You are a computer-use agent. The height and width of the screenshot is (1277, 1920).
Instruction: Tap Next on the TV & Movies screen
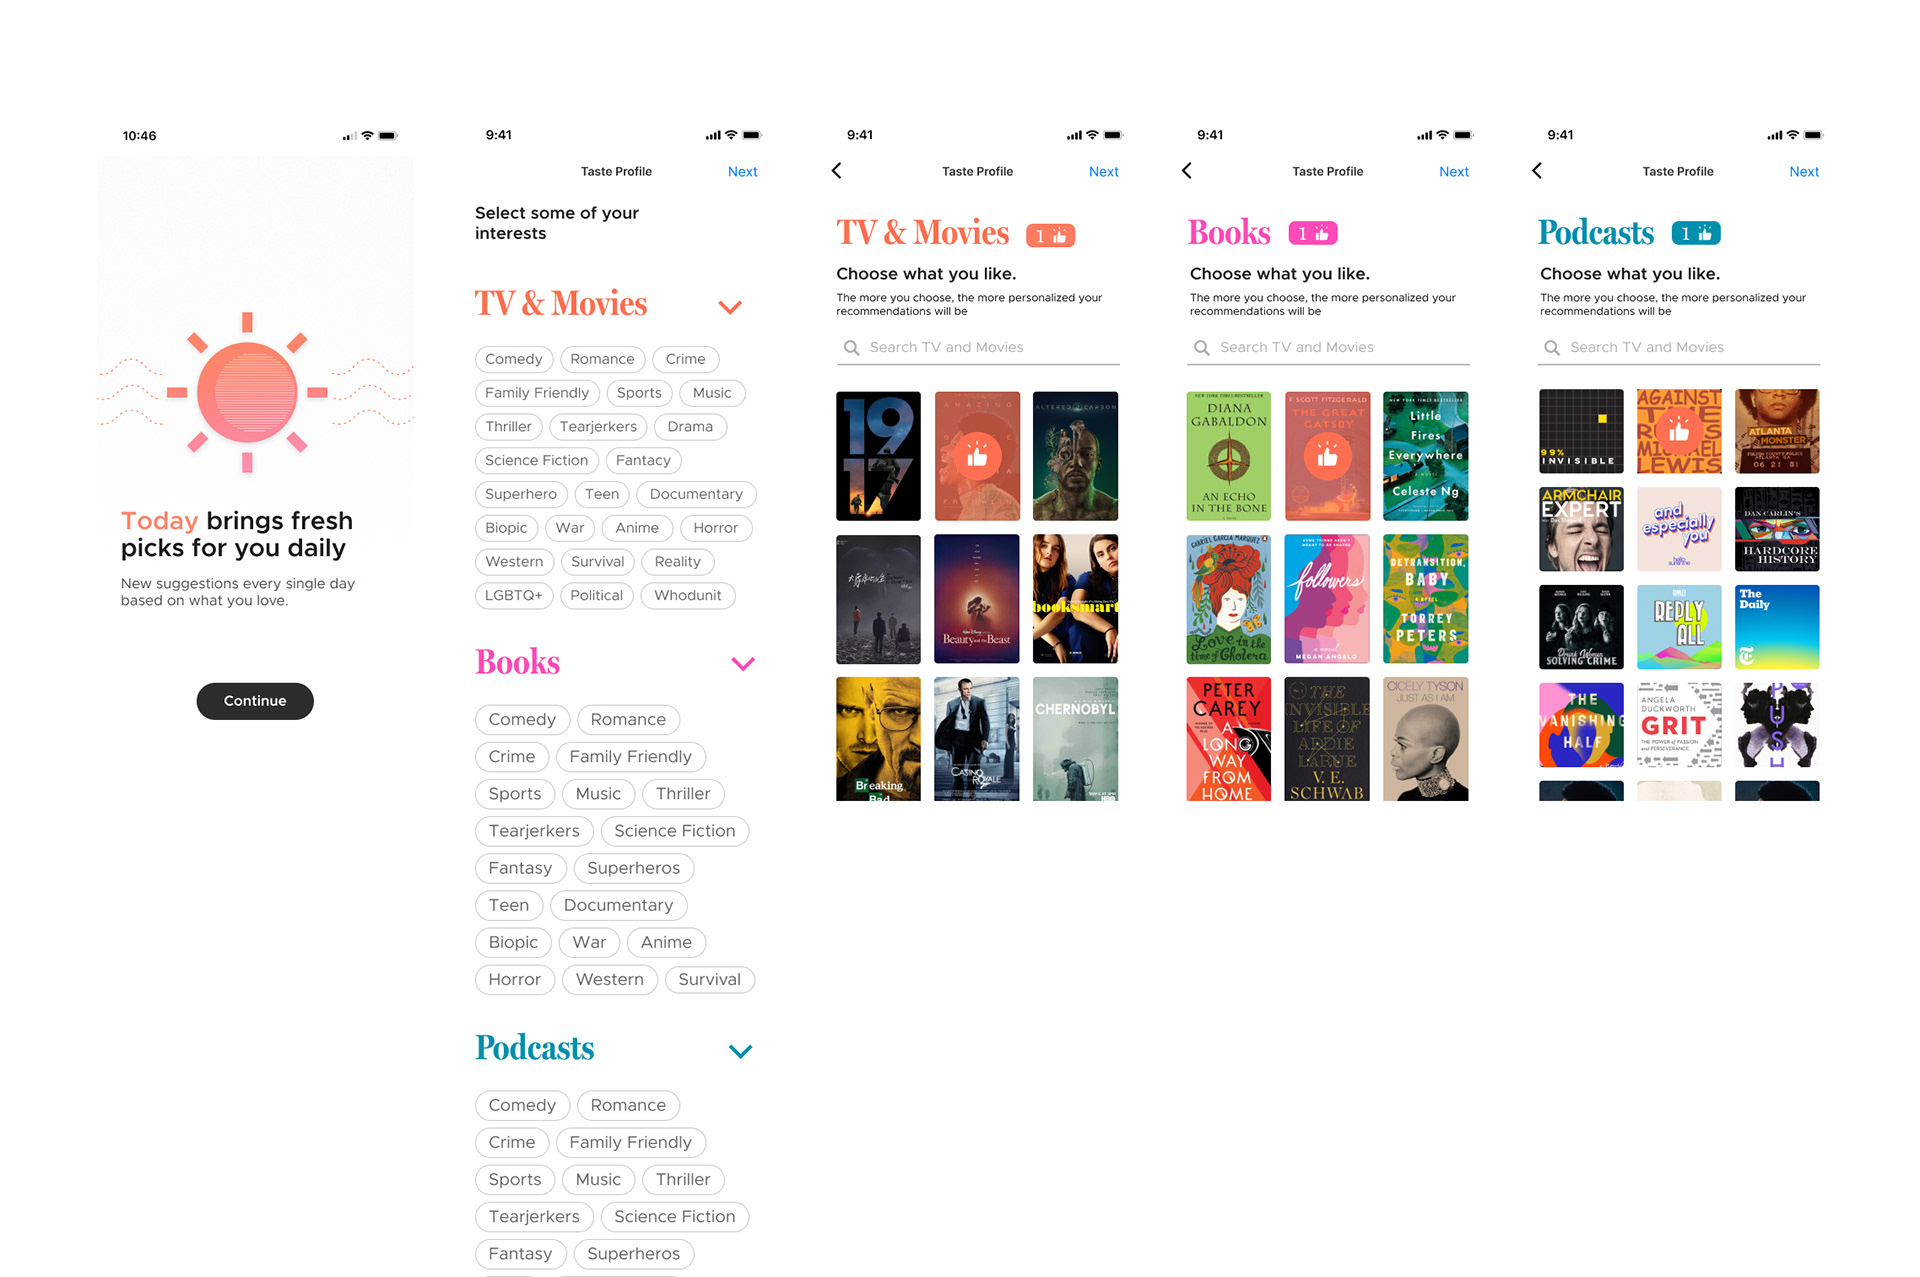tap(1104, 172)
